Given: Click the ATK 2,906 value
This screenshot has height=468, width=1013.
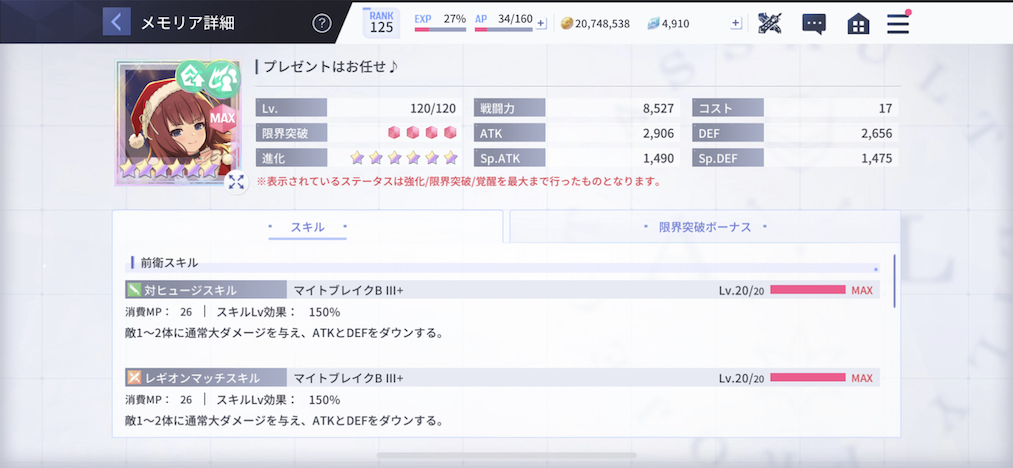Looking at the screenshot, I should point(658,133).
